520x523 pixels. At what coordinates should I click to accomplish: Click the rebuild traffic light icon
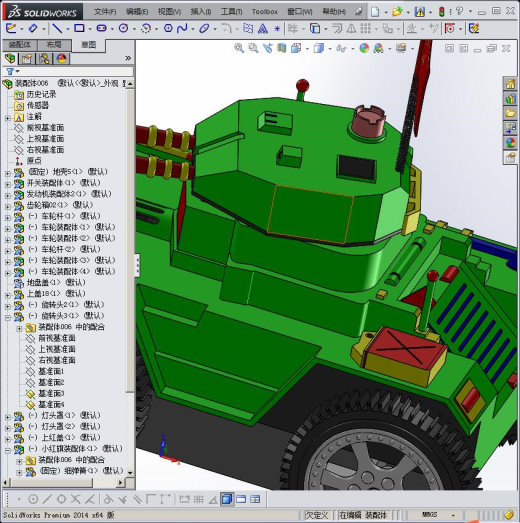coord(441,12)
